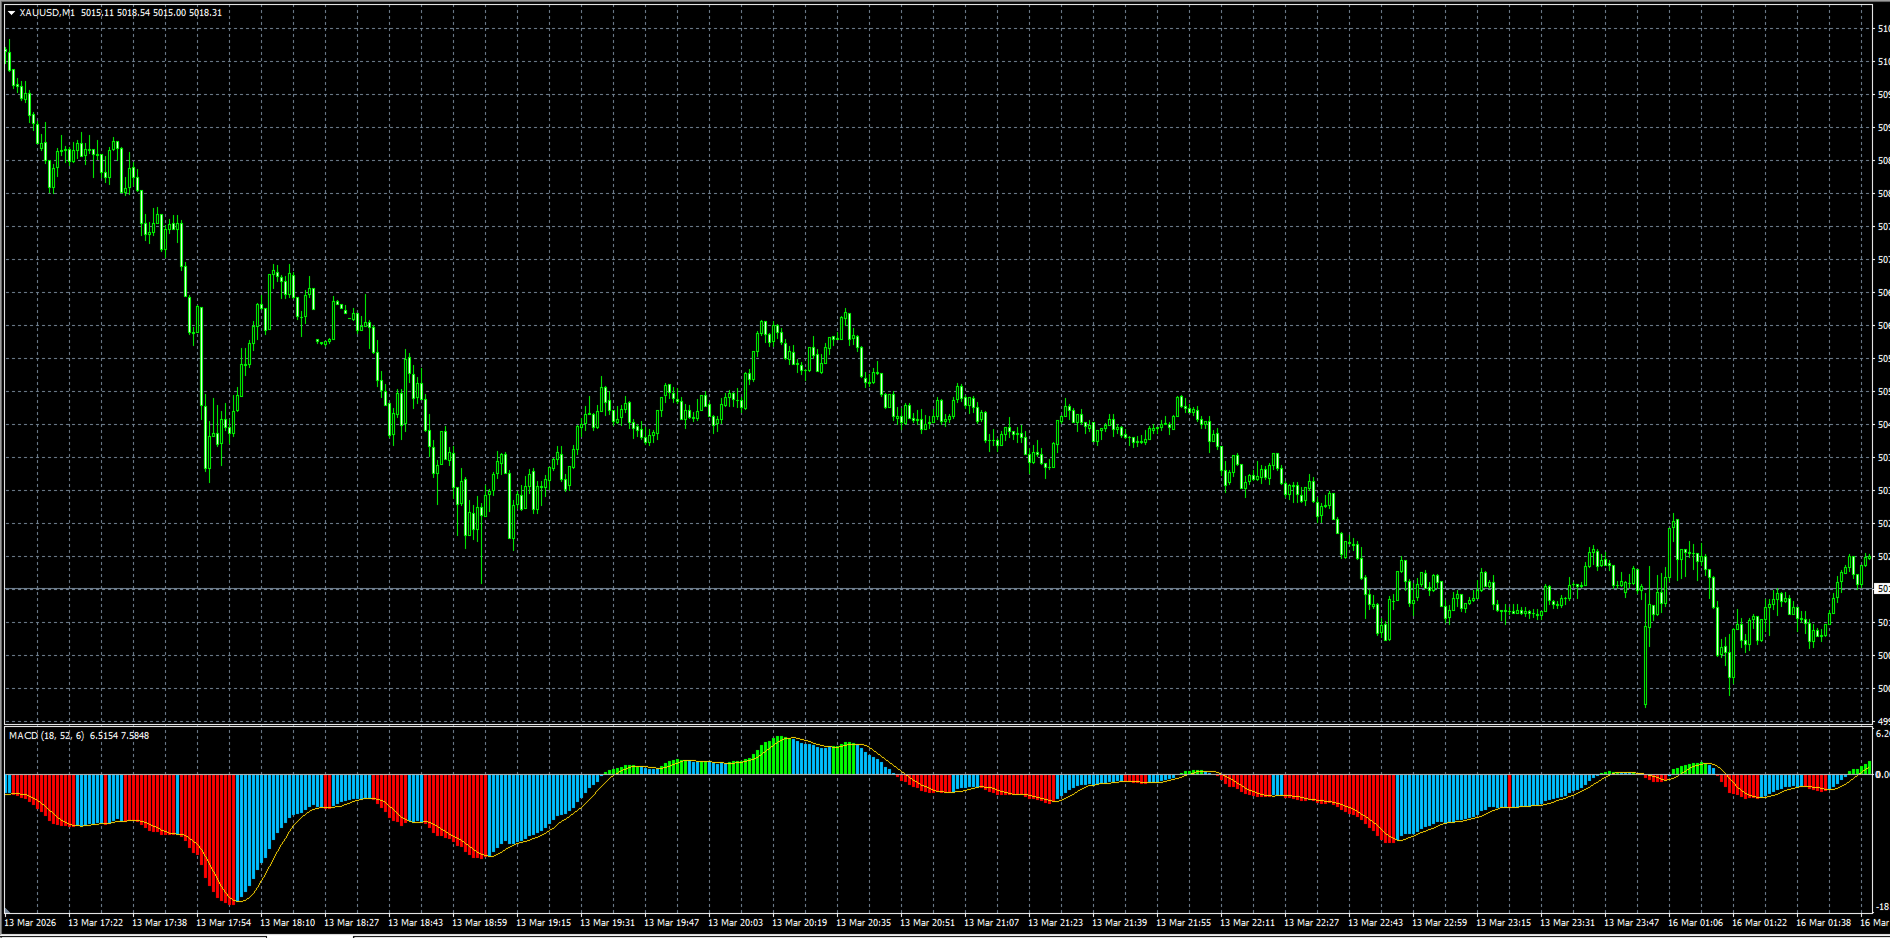The image size is (1890, 938).
Task: Click the 13 Mar 23:31 time label
Action: coord(1567,923)
